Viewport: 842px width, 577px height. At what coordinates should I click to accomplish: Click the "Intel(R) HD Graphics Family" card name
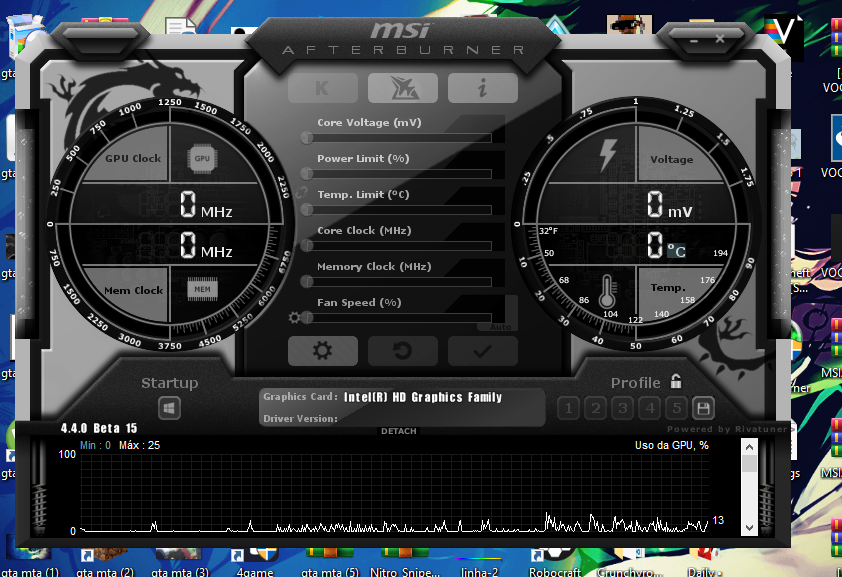click(423, 397)
